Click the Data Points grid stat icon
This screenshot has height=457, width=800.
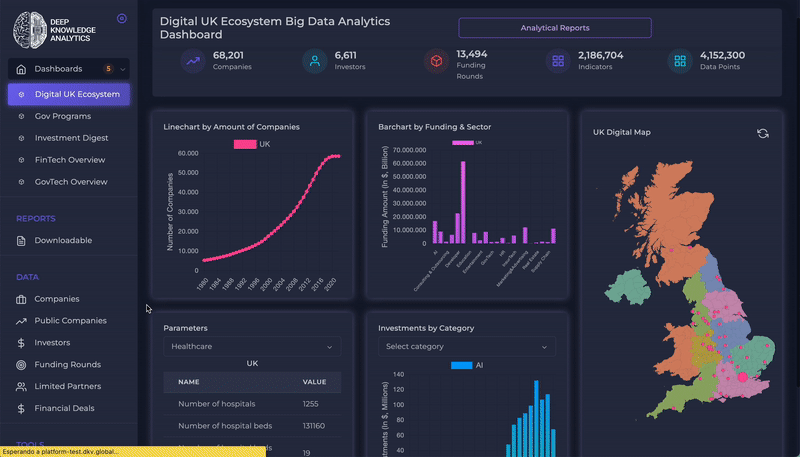pos(680,61)
